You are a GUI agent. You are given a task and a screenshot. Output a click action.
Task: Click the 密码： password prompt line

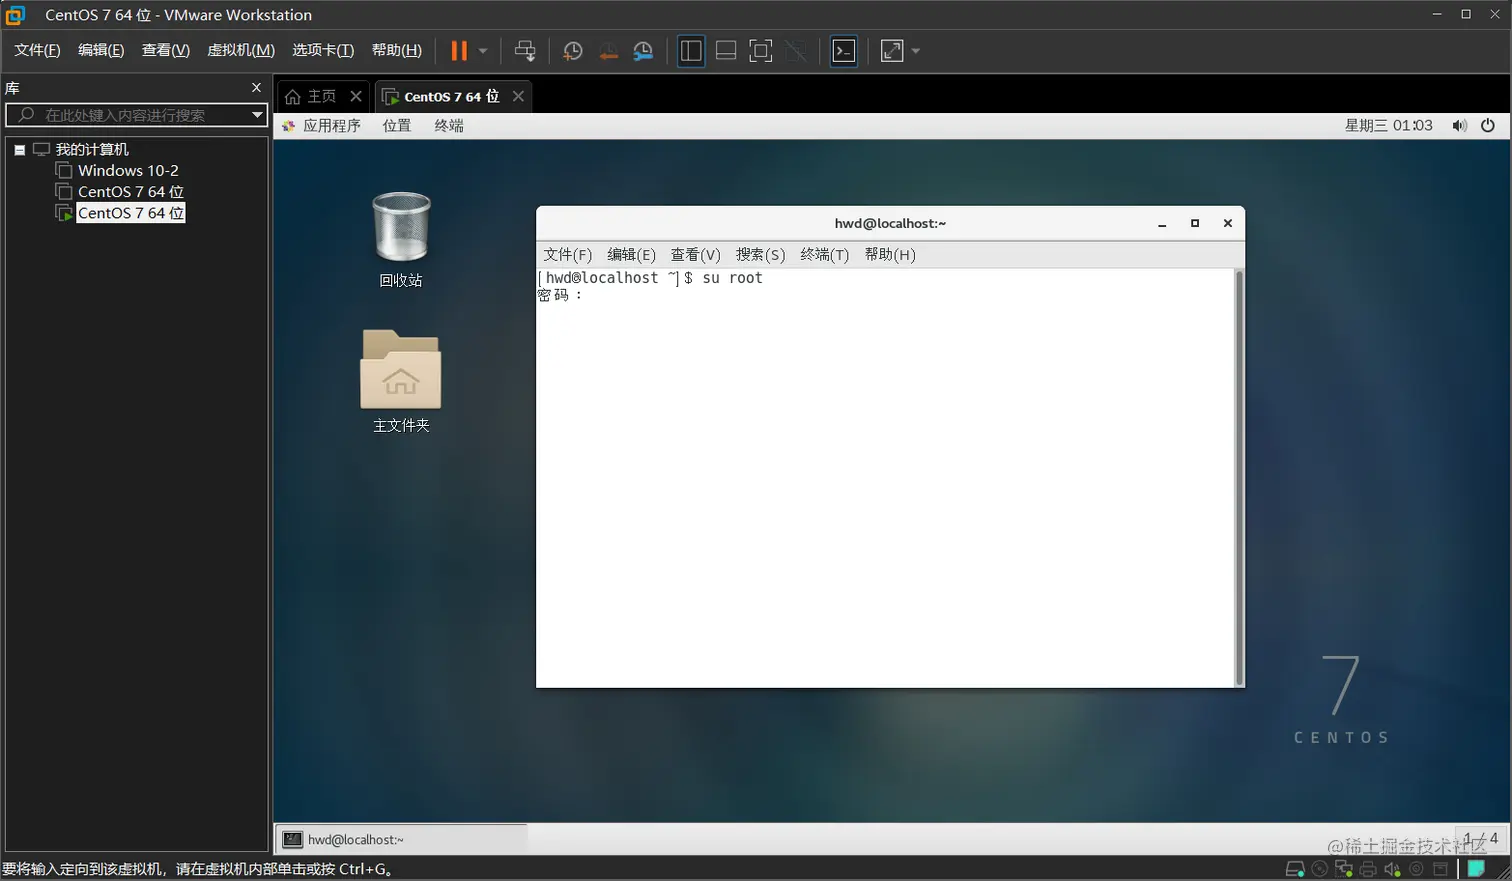pos(560,295)
